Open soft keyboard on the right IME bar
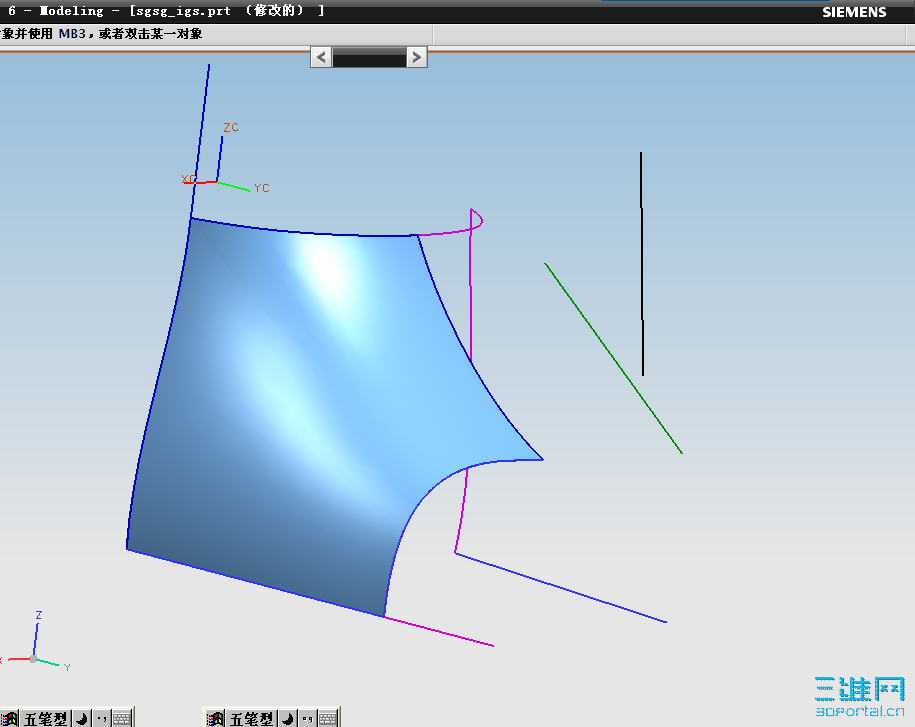915x727 pixels. pyautogui.click(x=328, y=719)
